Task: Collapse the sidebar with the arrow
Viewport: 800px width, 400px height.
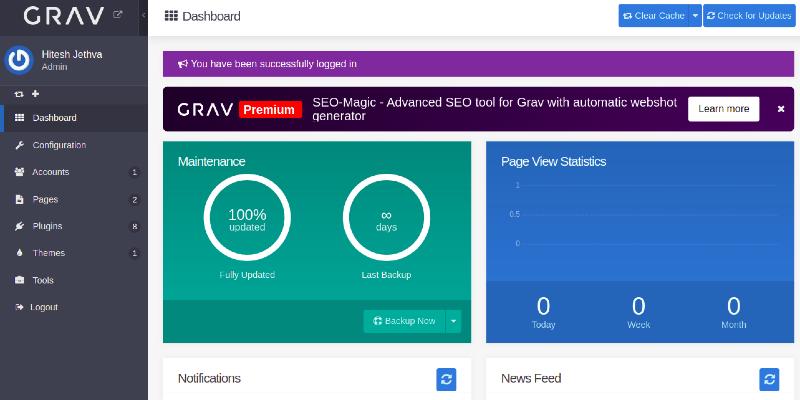Action: pos(143,16)
